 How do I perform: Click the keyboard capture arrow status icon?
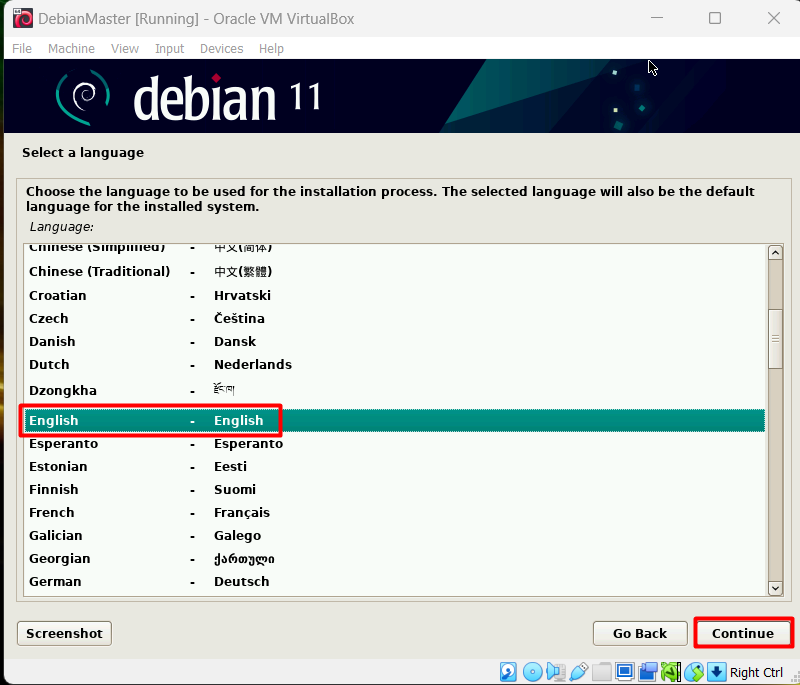pyautogui.click(x=717, y=672)
